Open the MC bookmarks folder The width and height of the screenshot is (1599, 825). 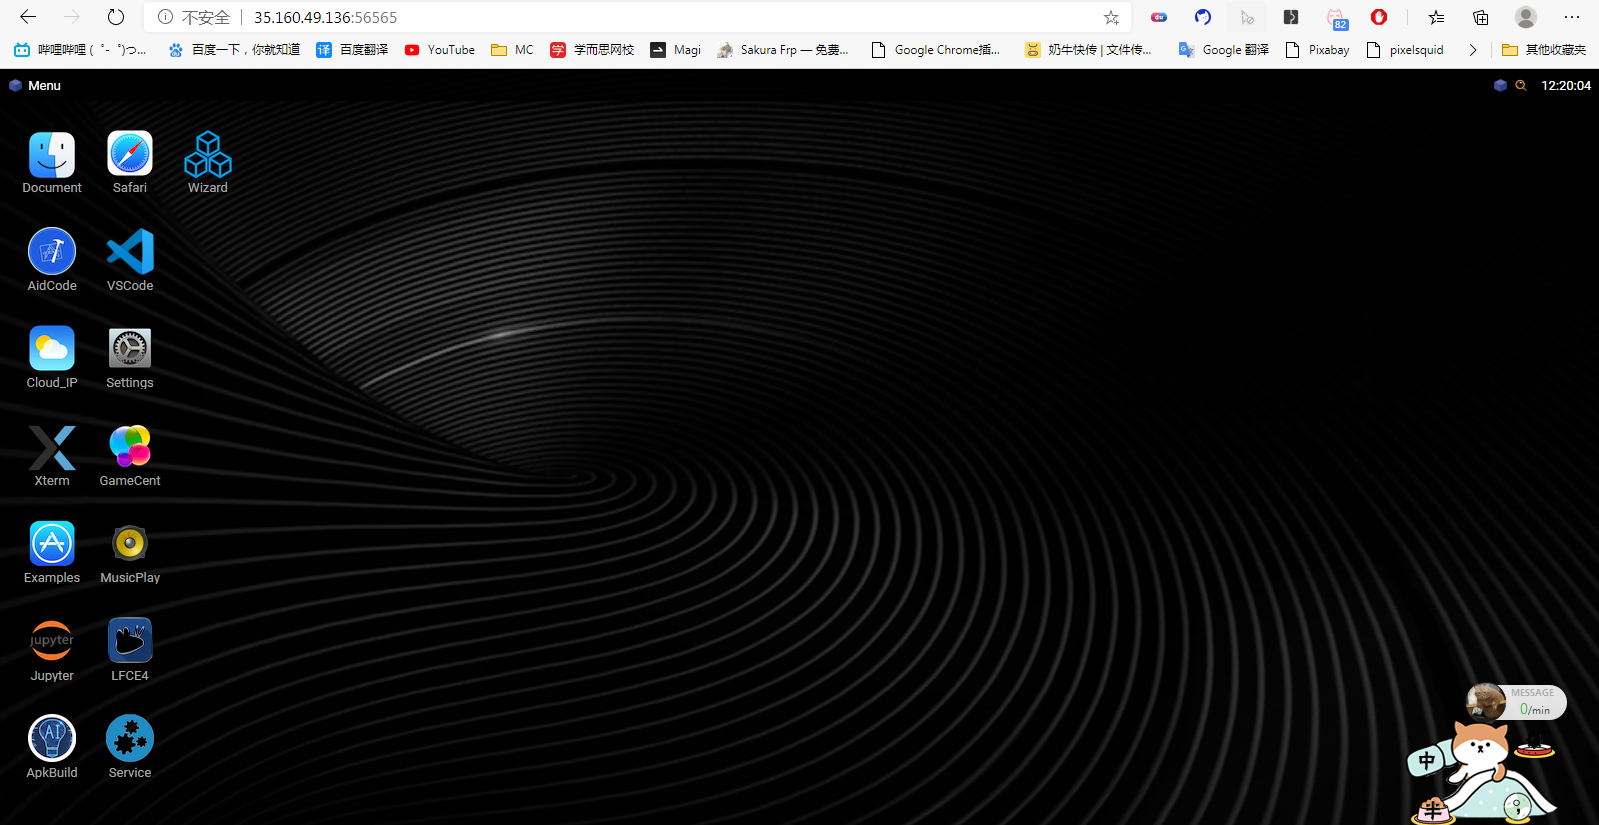[x=512, y=50]
